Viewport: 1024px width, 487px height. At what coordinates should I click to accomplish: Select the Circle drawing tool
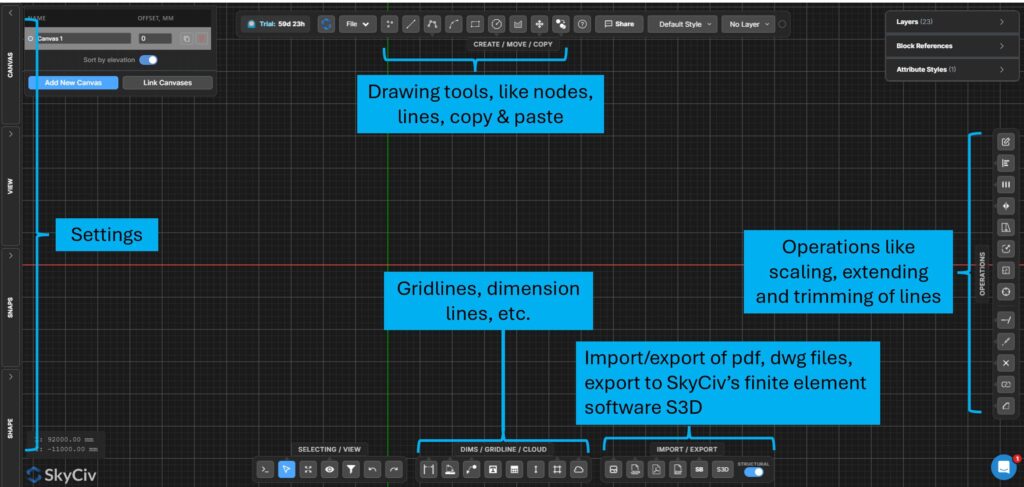[x=497, y=24]
